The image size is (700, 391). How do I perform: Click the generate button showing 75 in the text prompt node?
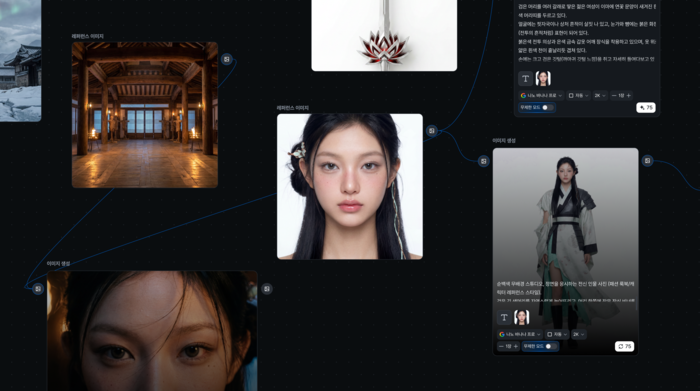pyautogui.click(x=646, y=108)
